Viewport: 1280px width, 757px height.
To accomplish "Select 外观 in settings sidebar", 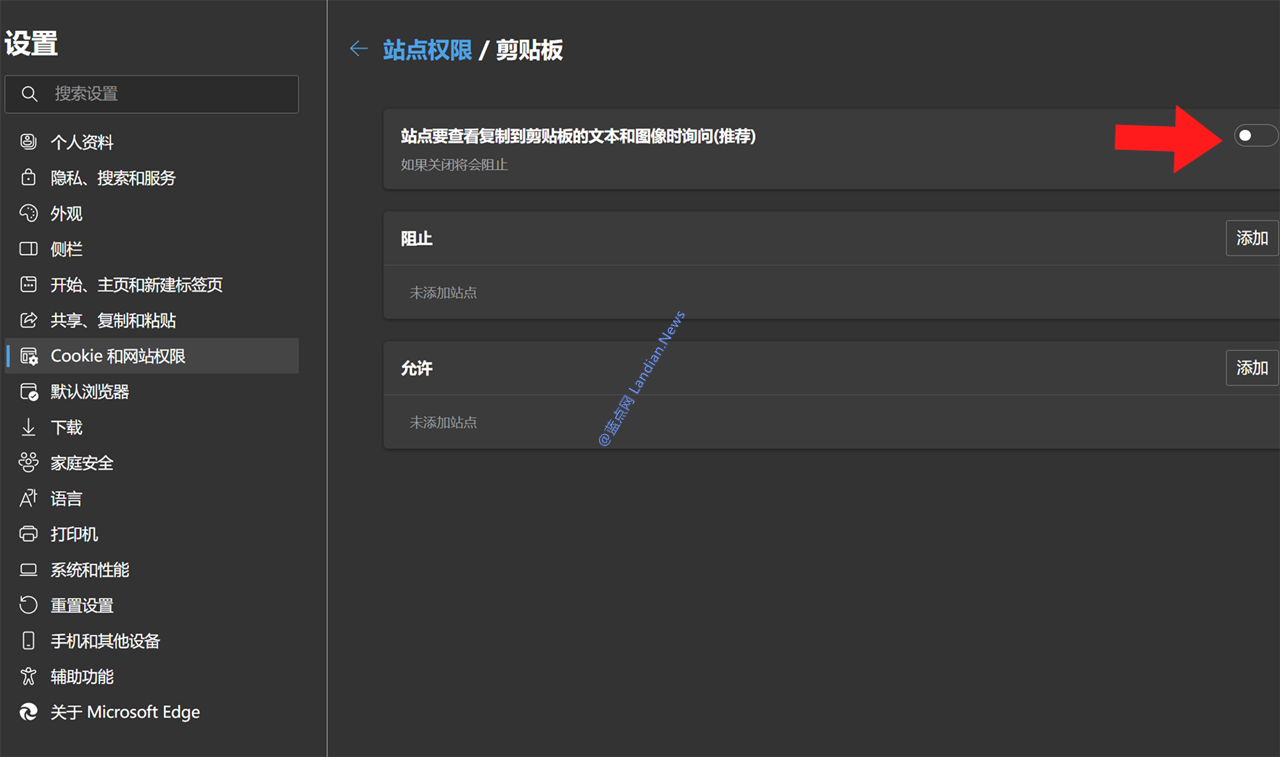I will click(152, 213).
